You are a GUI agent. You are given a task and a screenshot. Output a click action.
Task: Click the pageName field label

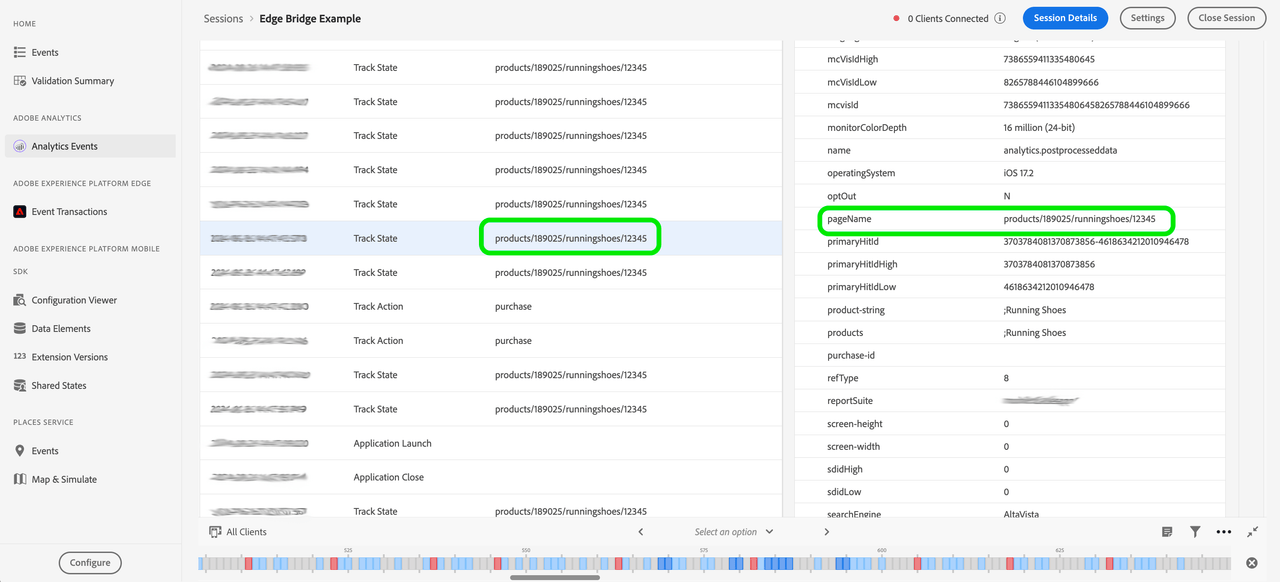[849, 219]
